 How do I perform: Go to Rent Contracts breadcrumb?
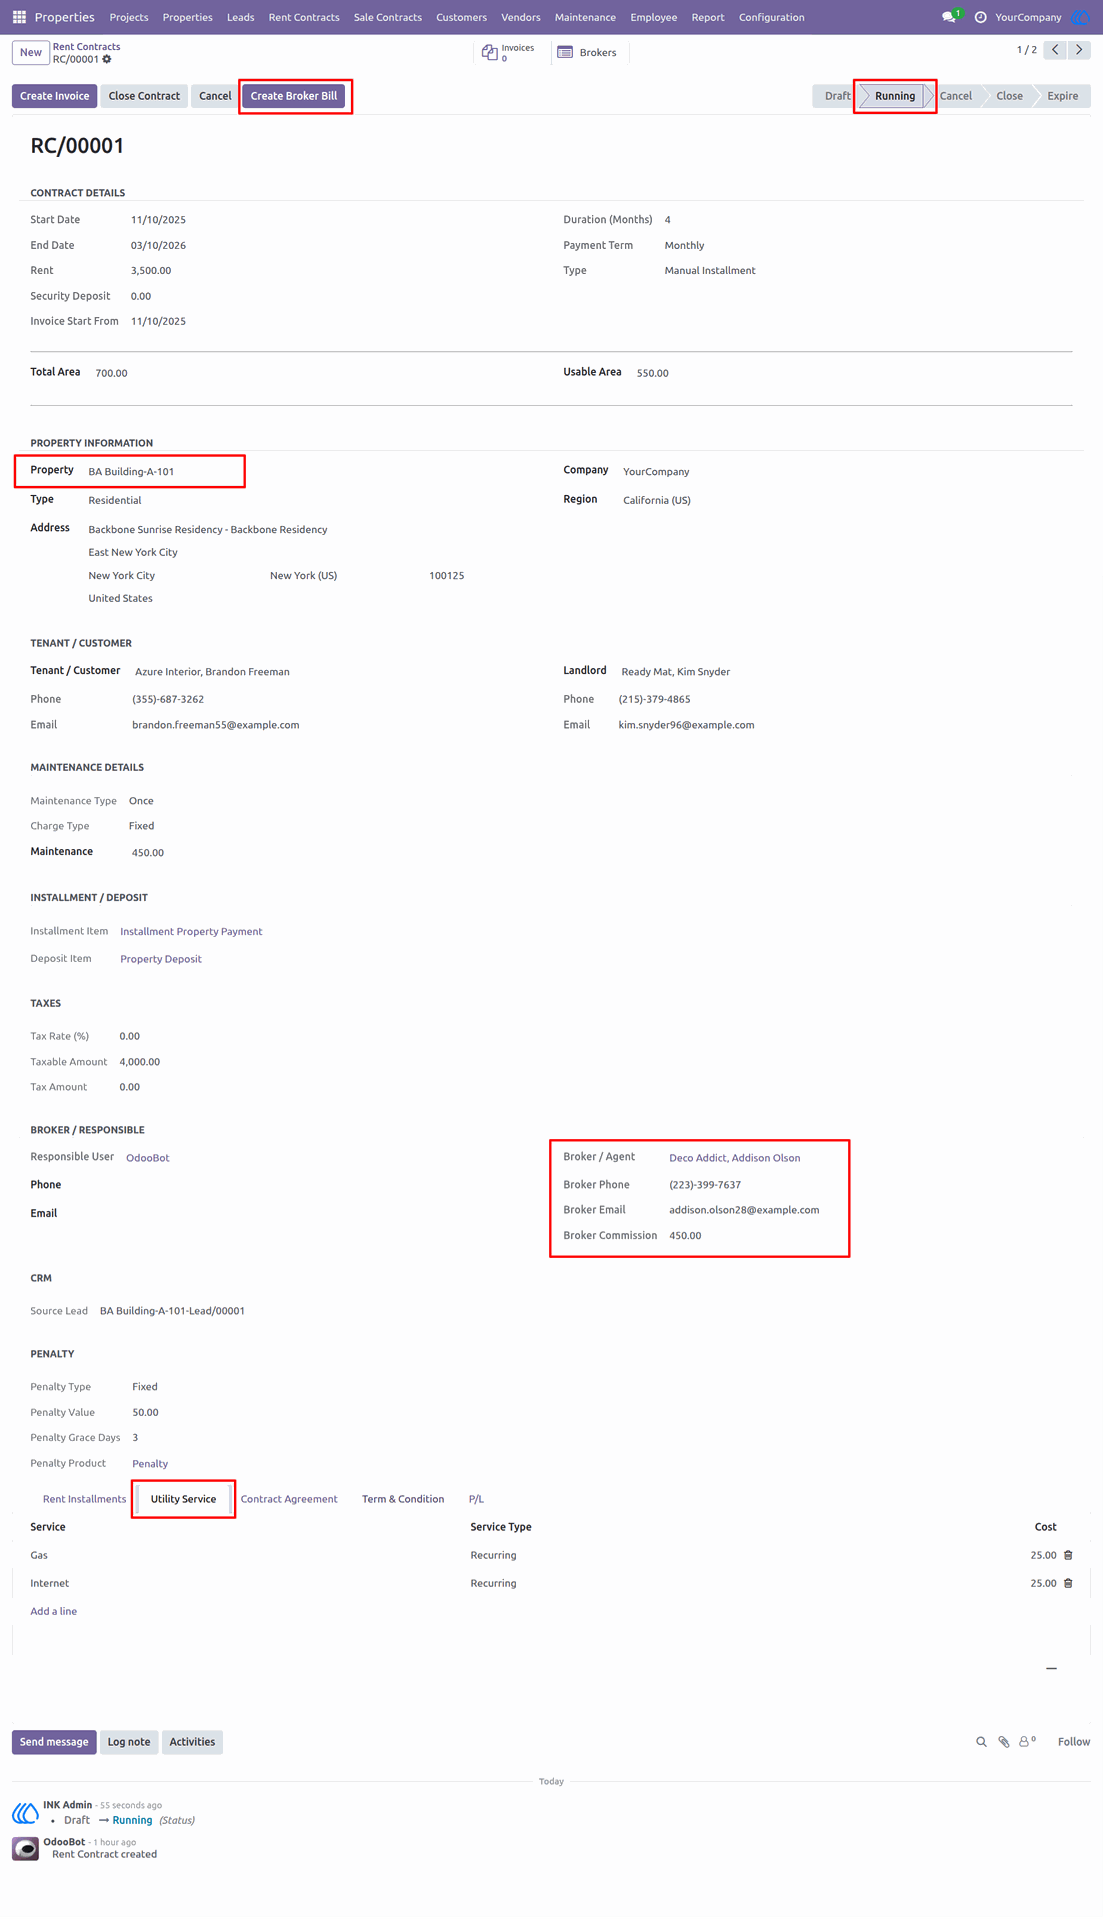(x=86, y=47)
